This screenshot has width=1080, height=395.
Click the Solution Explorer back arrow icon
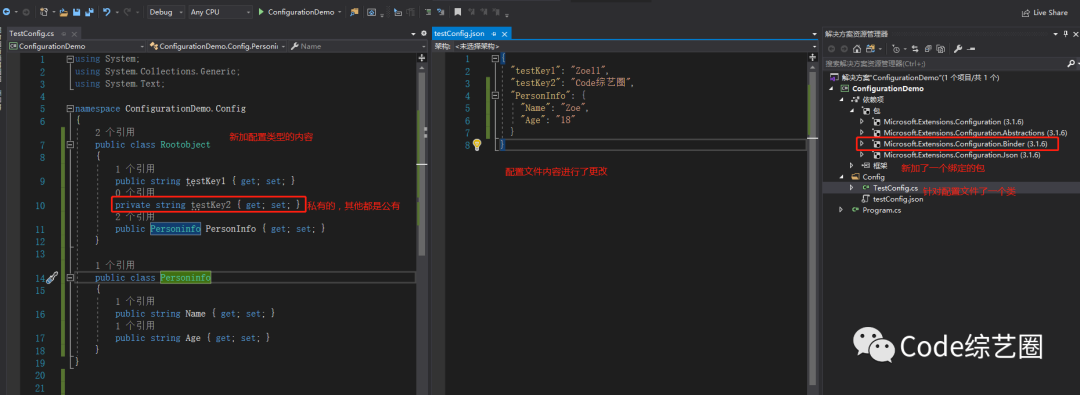[831, 49]
